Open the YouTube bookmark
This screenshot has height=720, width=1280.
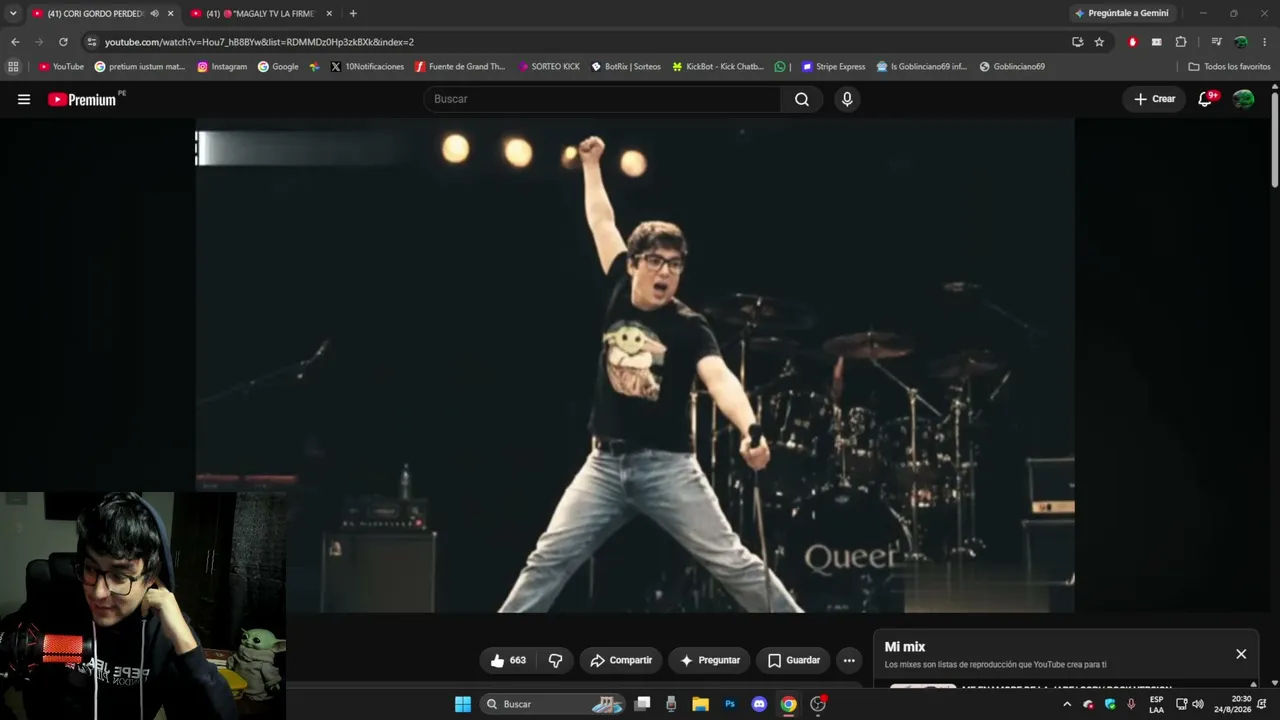[x=61, y=67]
